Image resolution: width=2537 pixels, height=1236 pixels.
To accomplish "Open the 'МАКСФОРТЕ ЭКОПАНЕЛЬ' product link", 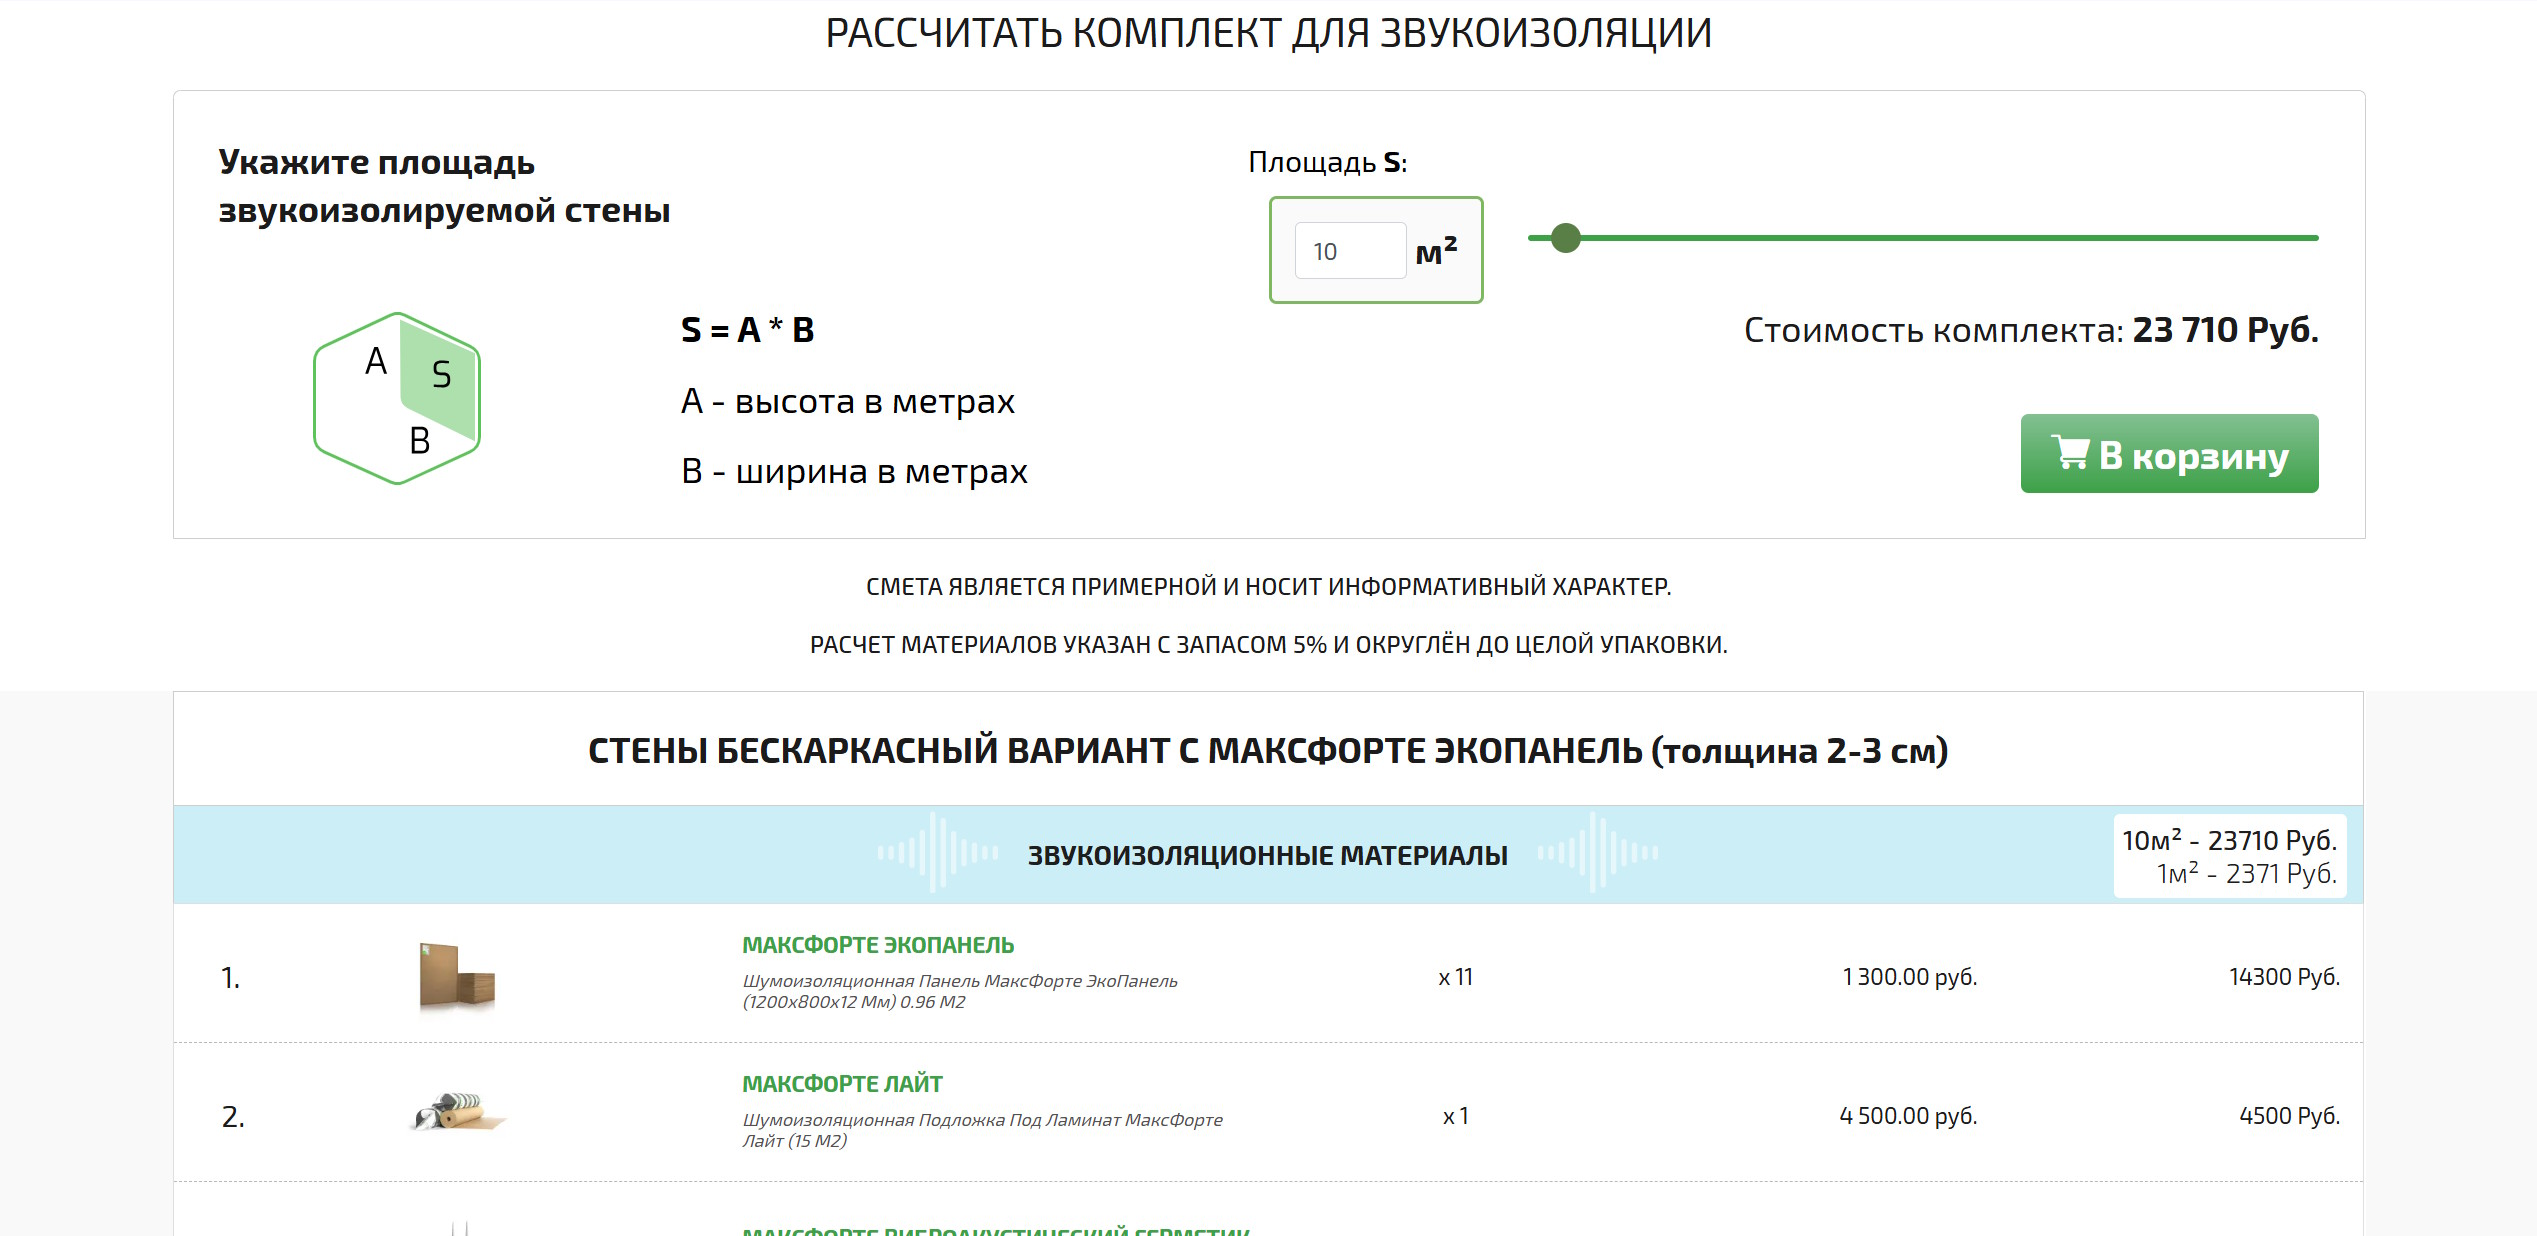I will tap(878, 945).
